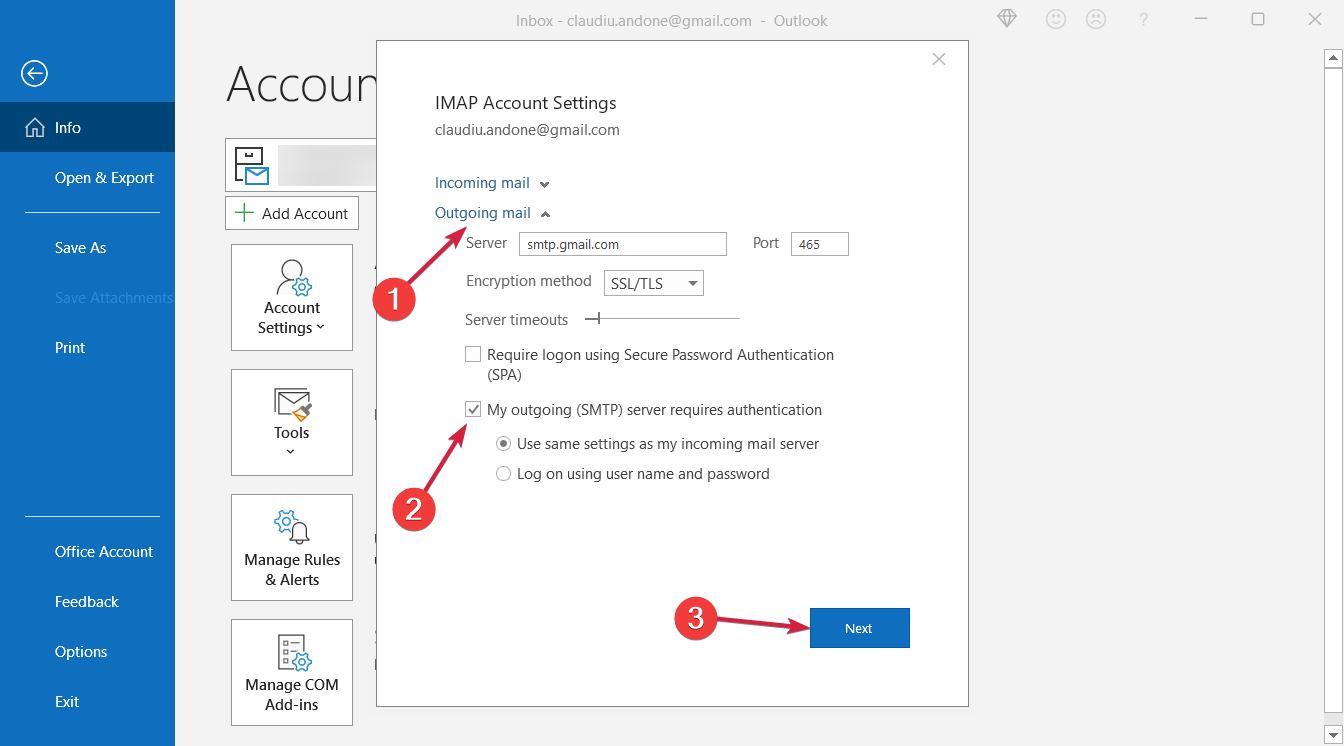
Task: Select Log on using user name and password
Action: tap(504, 474)
